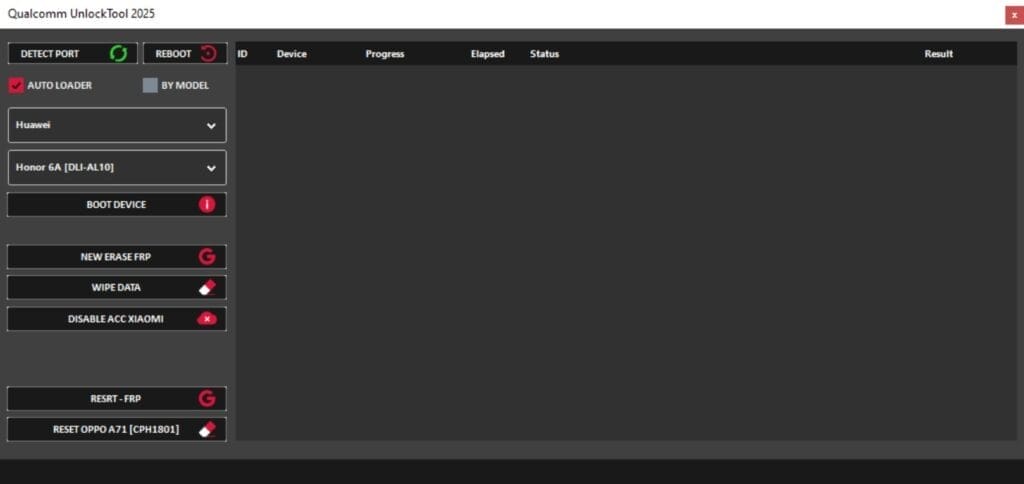Viewport: 1024px width, 484px height.
Task: Enable the By Model checkbox
Action: (150, 86)
